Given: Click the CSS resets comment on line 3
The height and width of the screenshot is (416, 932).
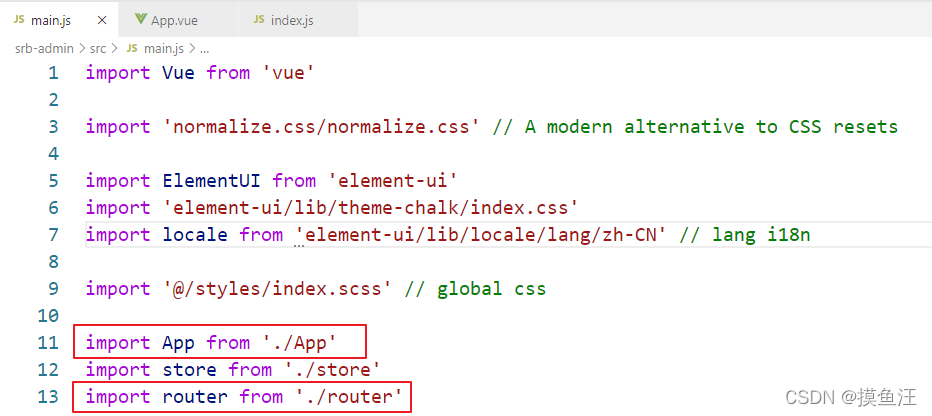Looking at the screenshot, I should click(695, 127).
